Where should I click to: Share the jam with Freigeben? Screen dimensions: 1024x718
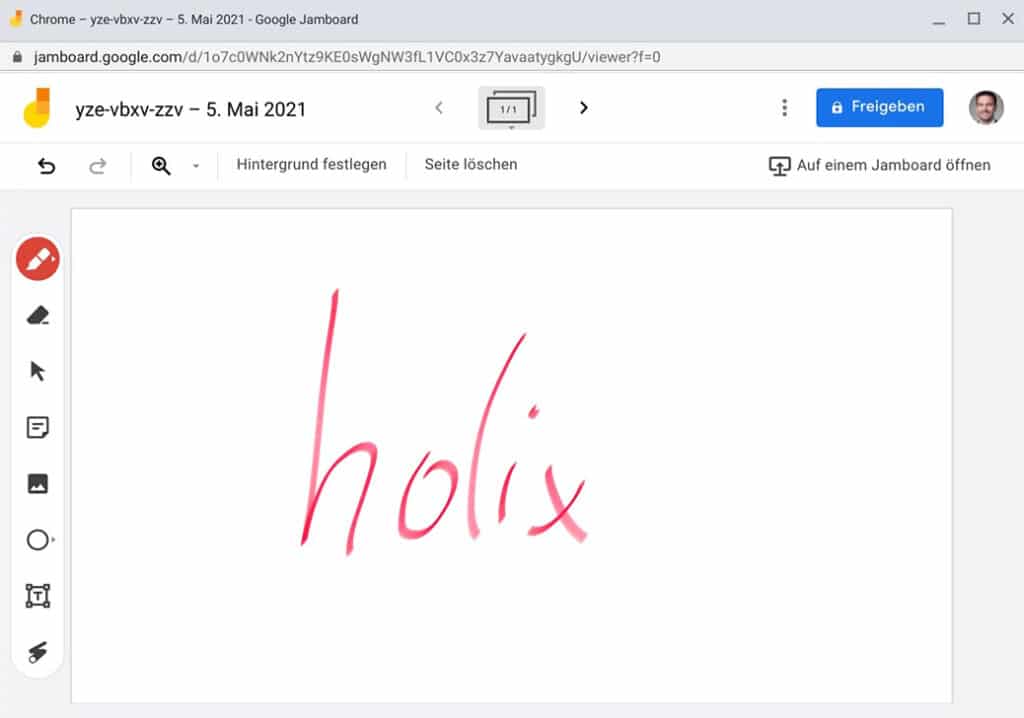tap(879, 107)
